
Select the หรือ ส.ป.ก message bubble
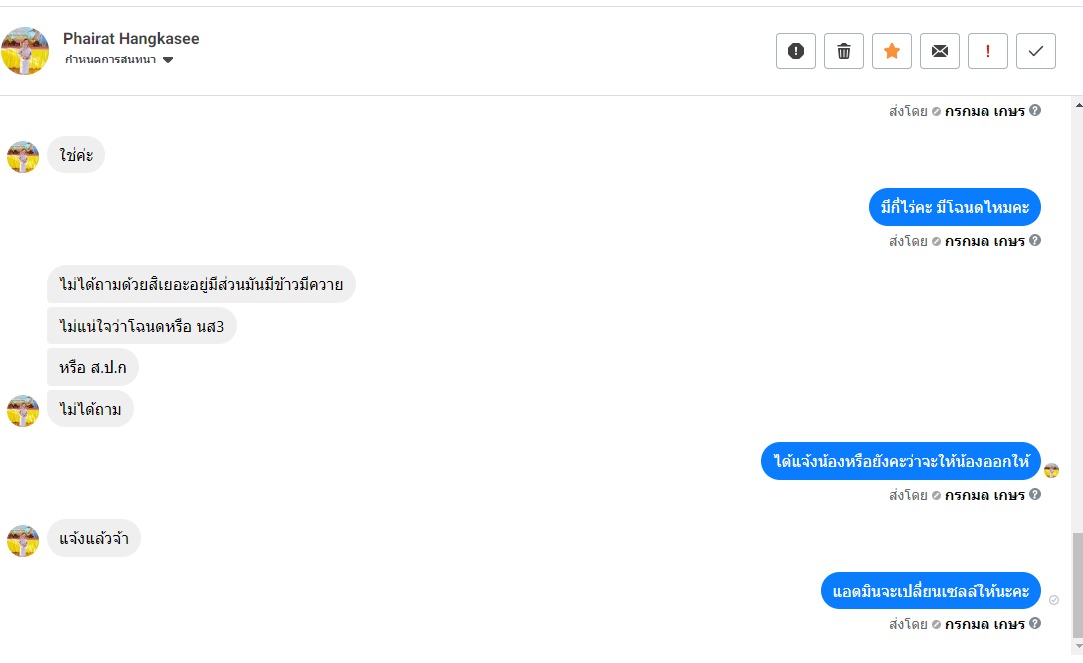pyautogui.click(x=93, y=368)
